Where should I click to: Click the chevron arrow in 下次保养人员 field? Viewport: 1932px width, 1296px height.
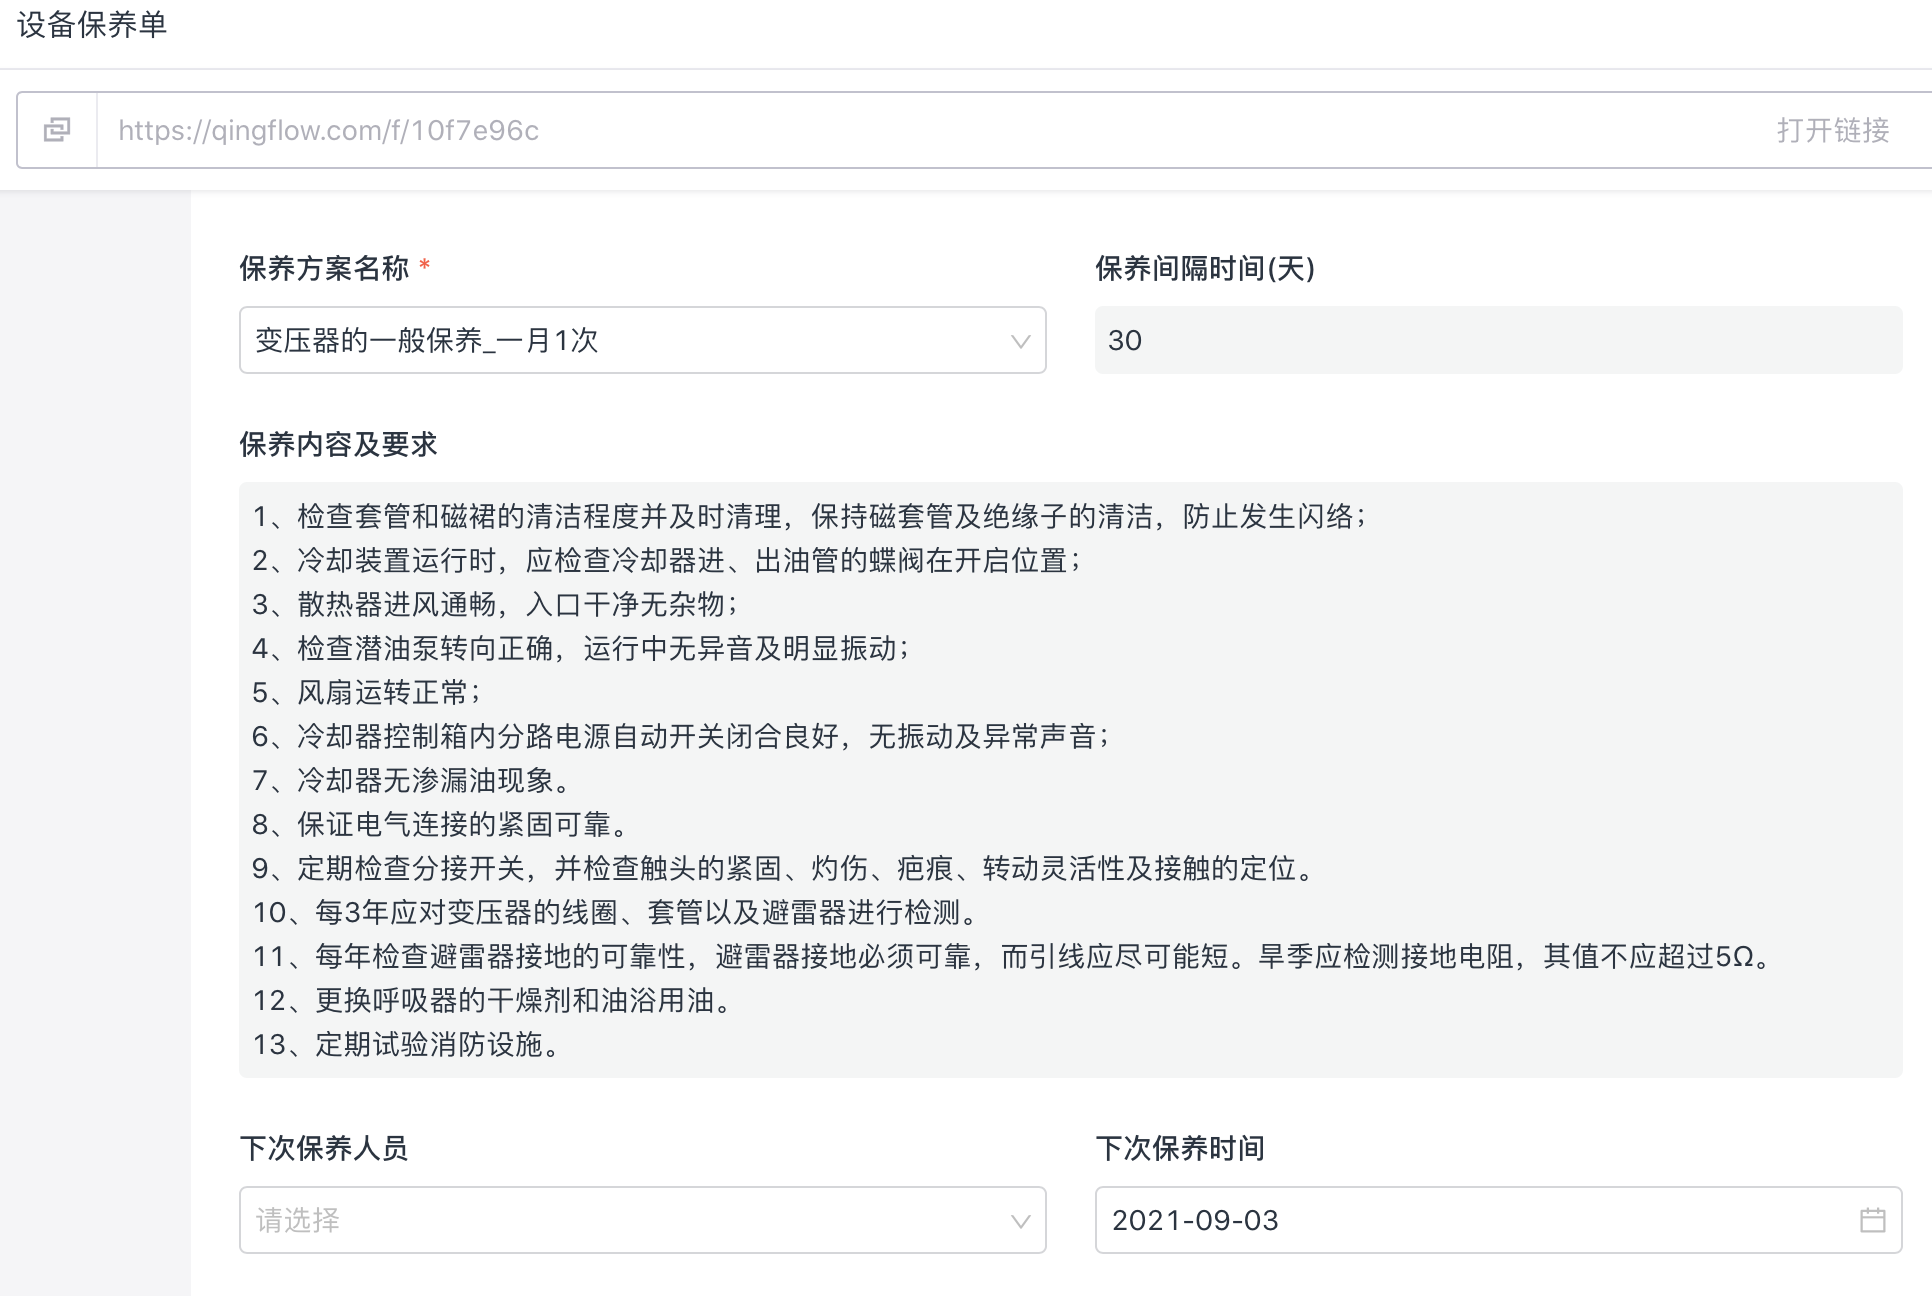(x=1020, y=1221)
